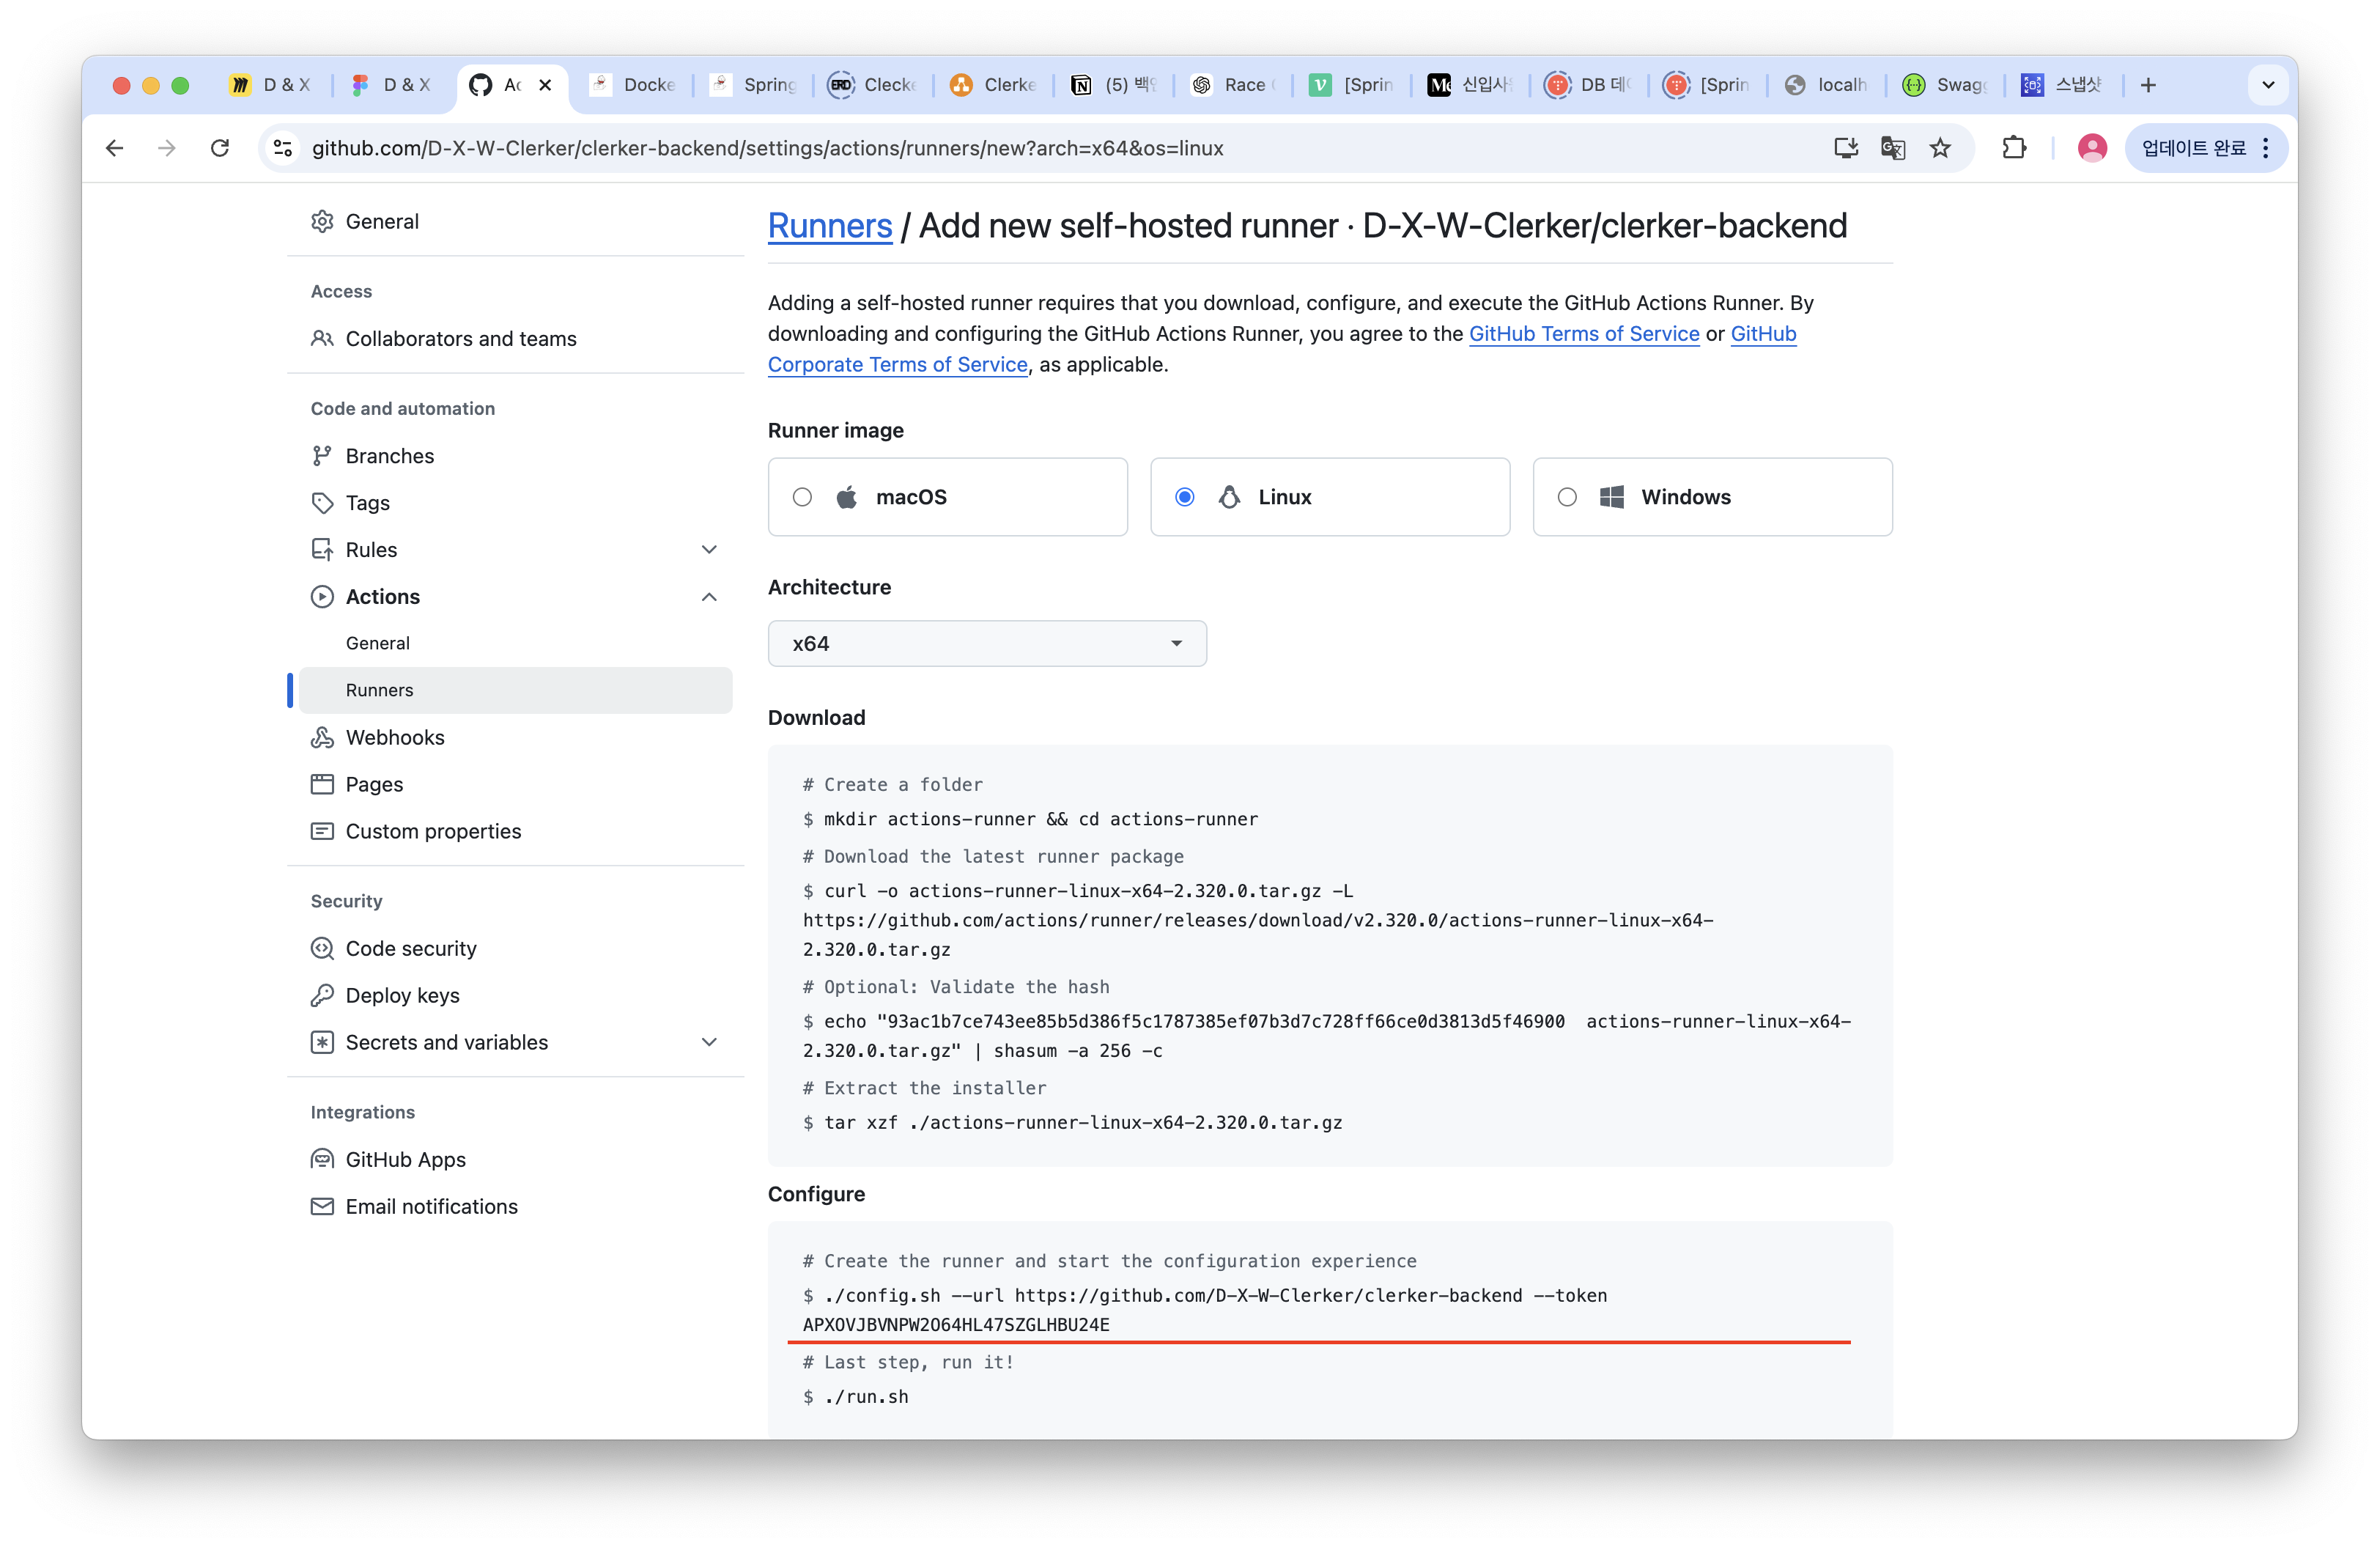Click the APXOVJBVNPW2O64HL47SZGLHBU24E token text
This screenshot has width=2380, height=1548.
tap(956, 1326)
